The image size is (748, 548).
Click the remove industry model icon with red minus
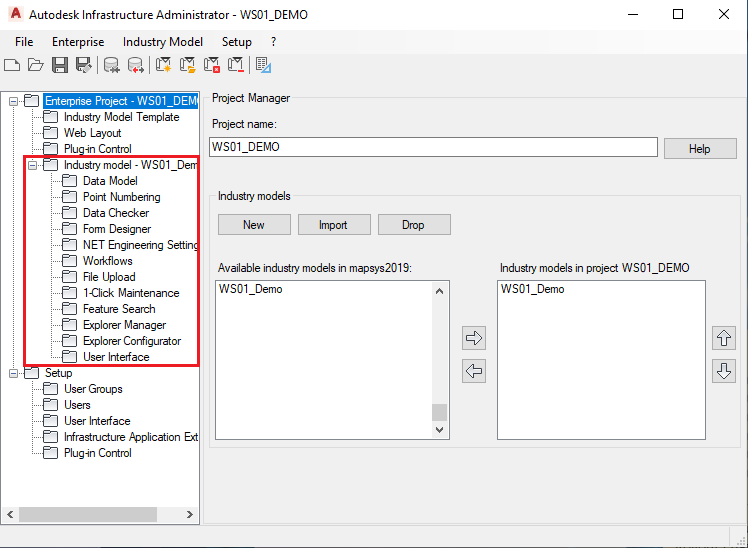pyautogui.click(x=236, y=65)
